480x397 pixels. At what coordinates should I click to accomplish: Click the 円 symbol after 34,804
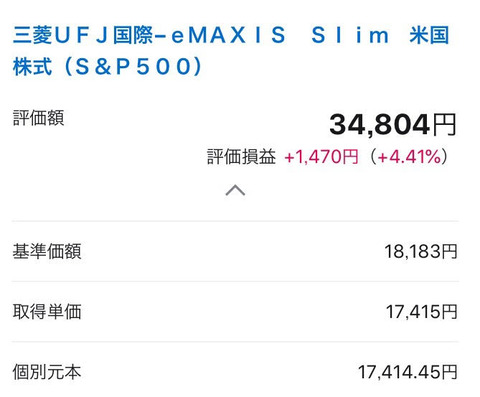pyautogui.click(x=444, y=125)
